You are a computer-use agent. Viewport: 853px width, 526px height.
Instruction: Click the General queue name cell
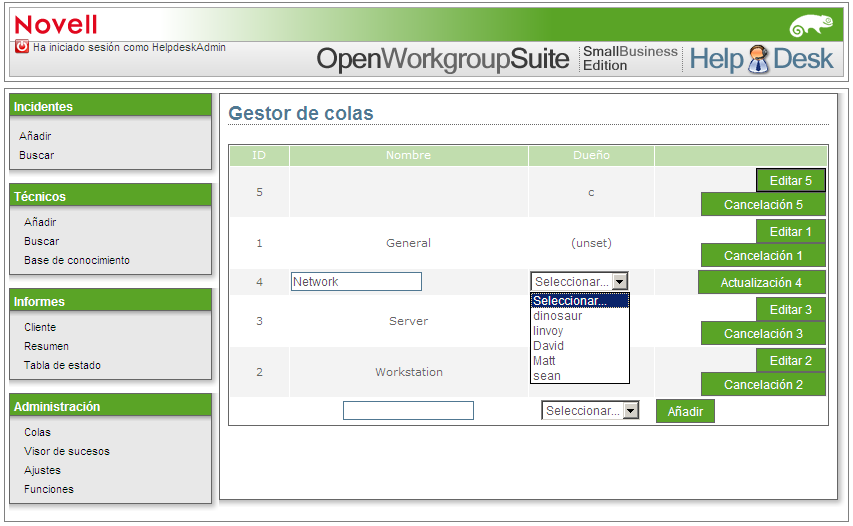point(409,243)
